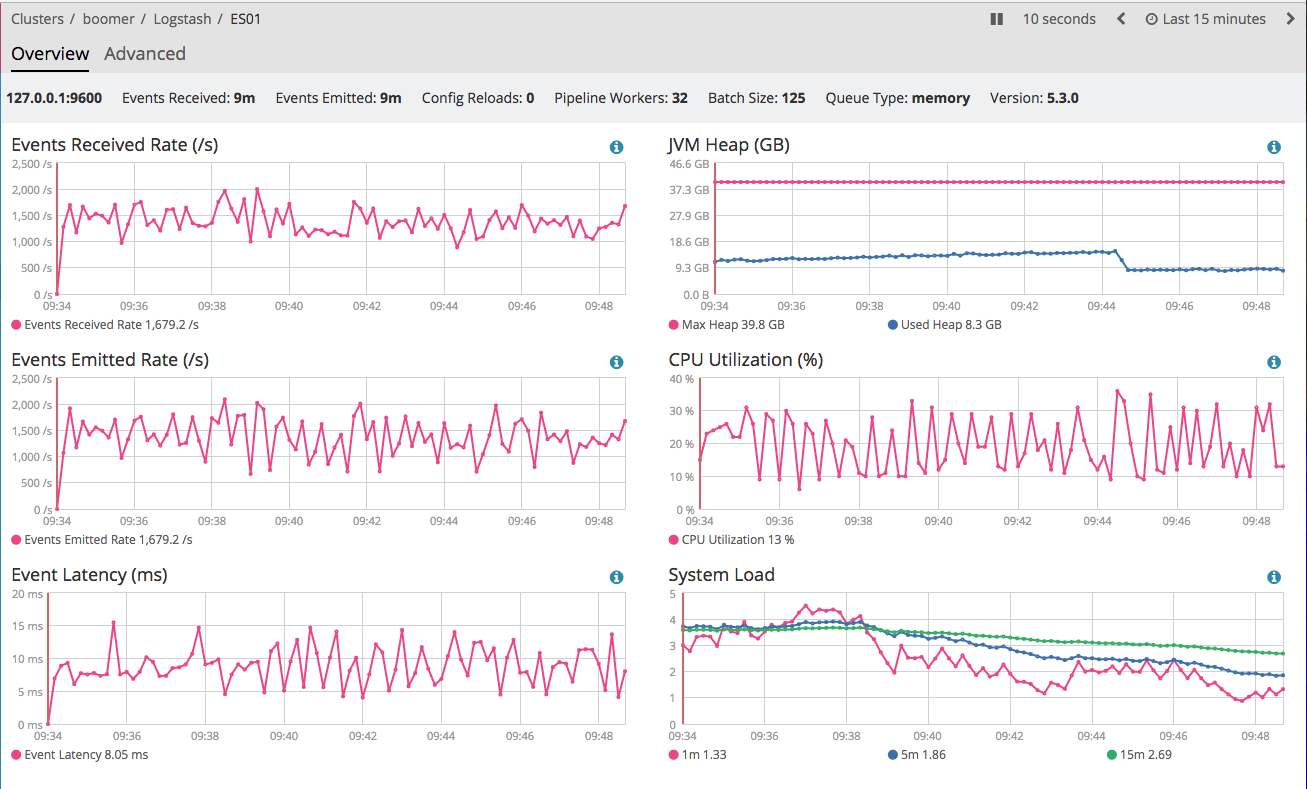This screenshot has height=789, width=1307.
Task: Toggle Used Heap series in legend
Action: pos(950,325)
